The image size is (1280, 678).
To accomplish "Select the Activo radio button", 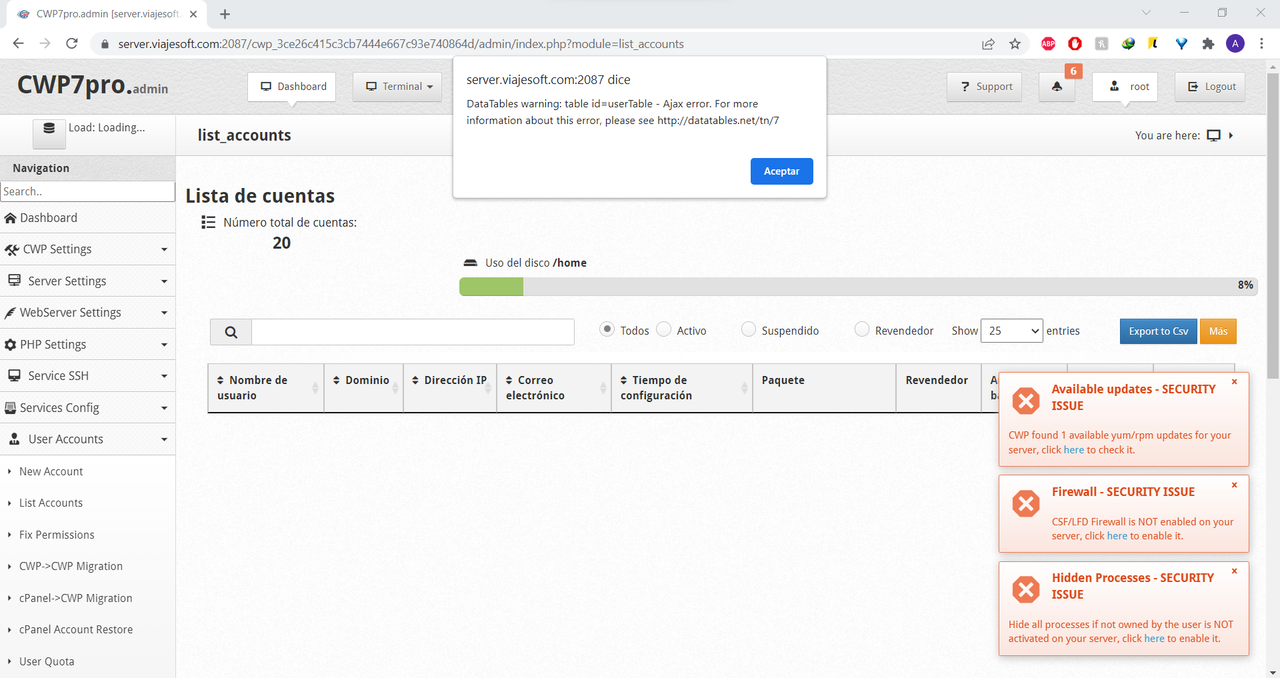I will pyautogui.click(x=664, y=329).
